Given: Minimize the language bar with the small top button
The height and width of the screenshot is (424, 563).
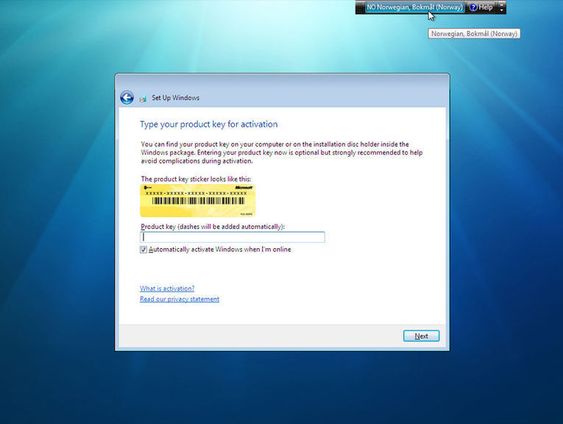Looking at the screenshot, I should pyautogui.click(x=502, y=4).
